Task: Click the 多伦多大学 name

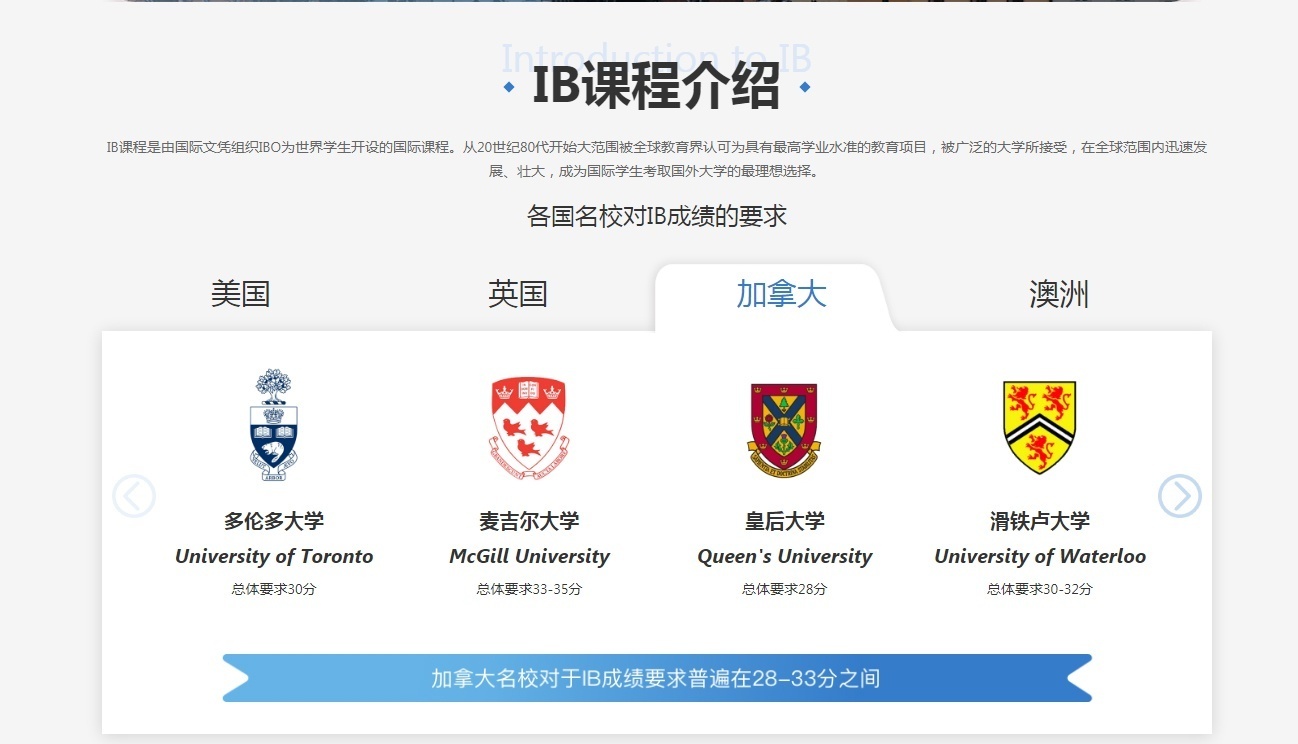Action: pyautogui.click(x=274, y=521)
